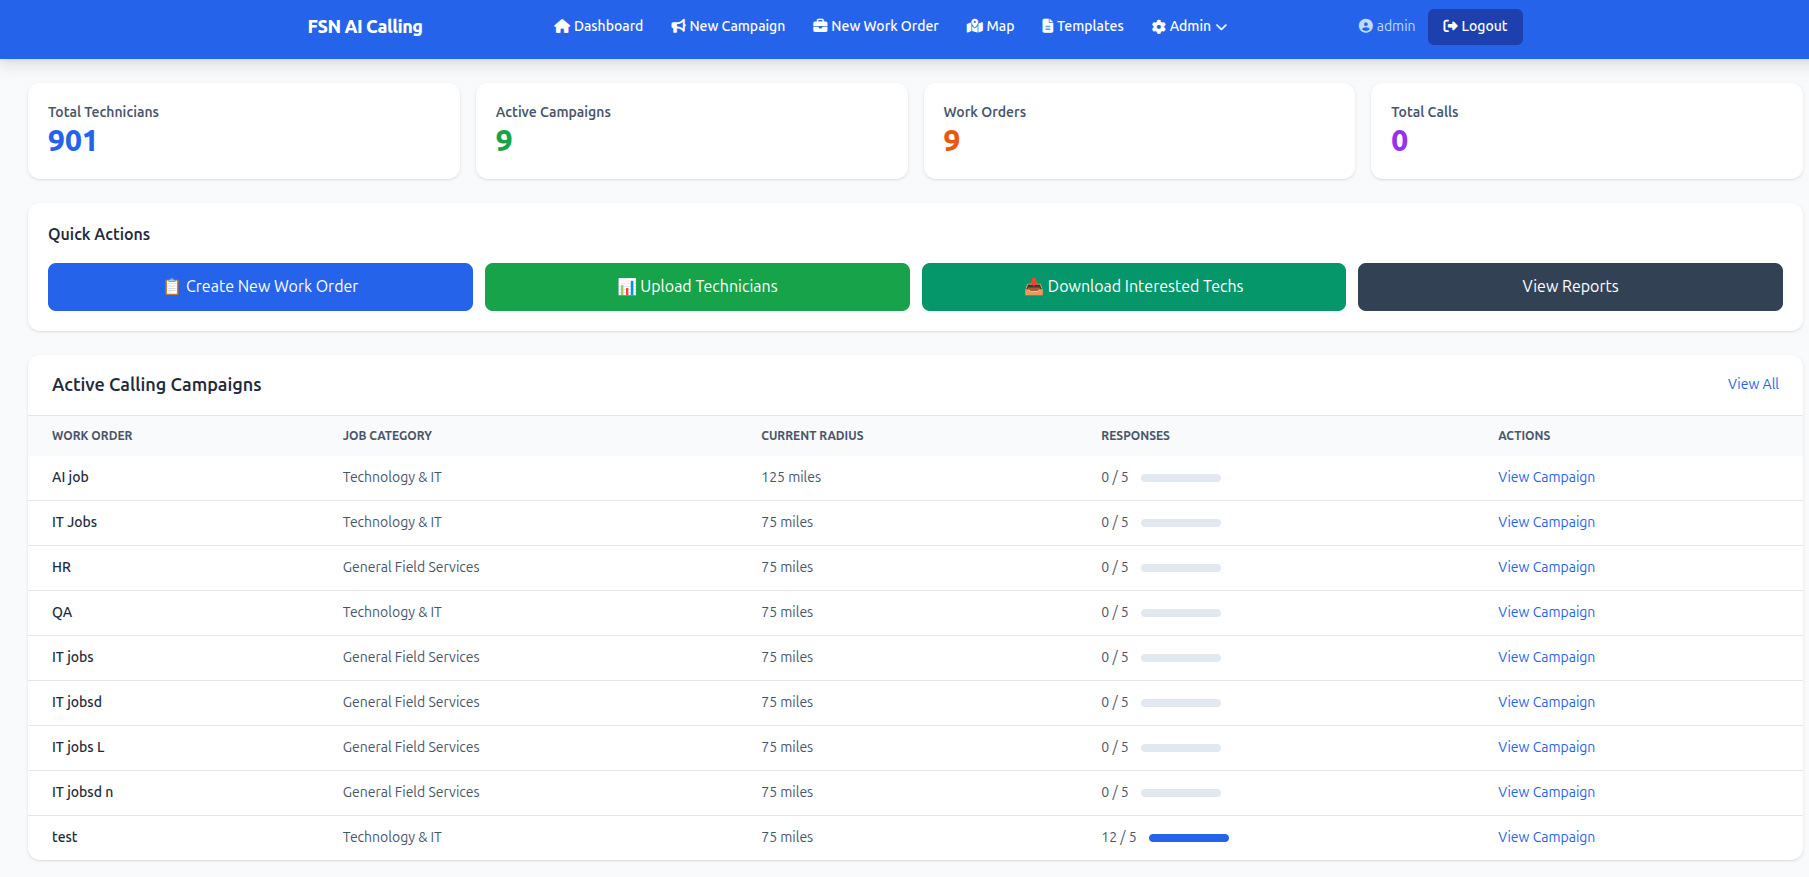View Campaign for IT Jobs row
The image size is (1809, 877).
pyautogui.click(x=1546, y=522)
